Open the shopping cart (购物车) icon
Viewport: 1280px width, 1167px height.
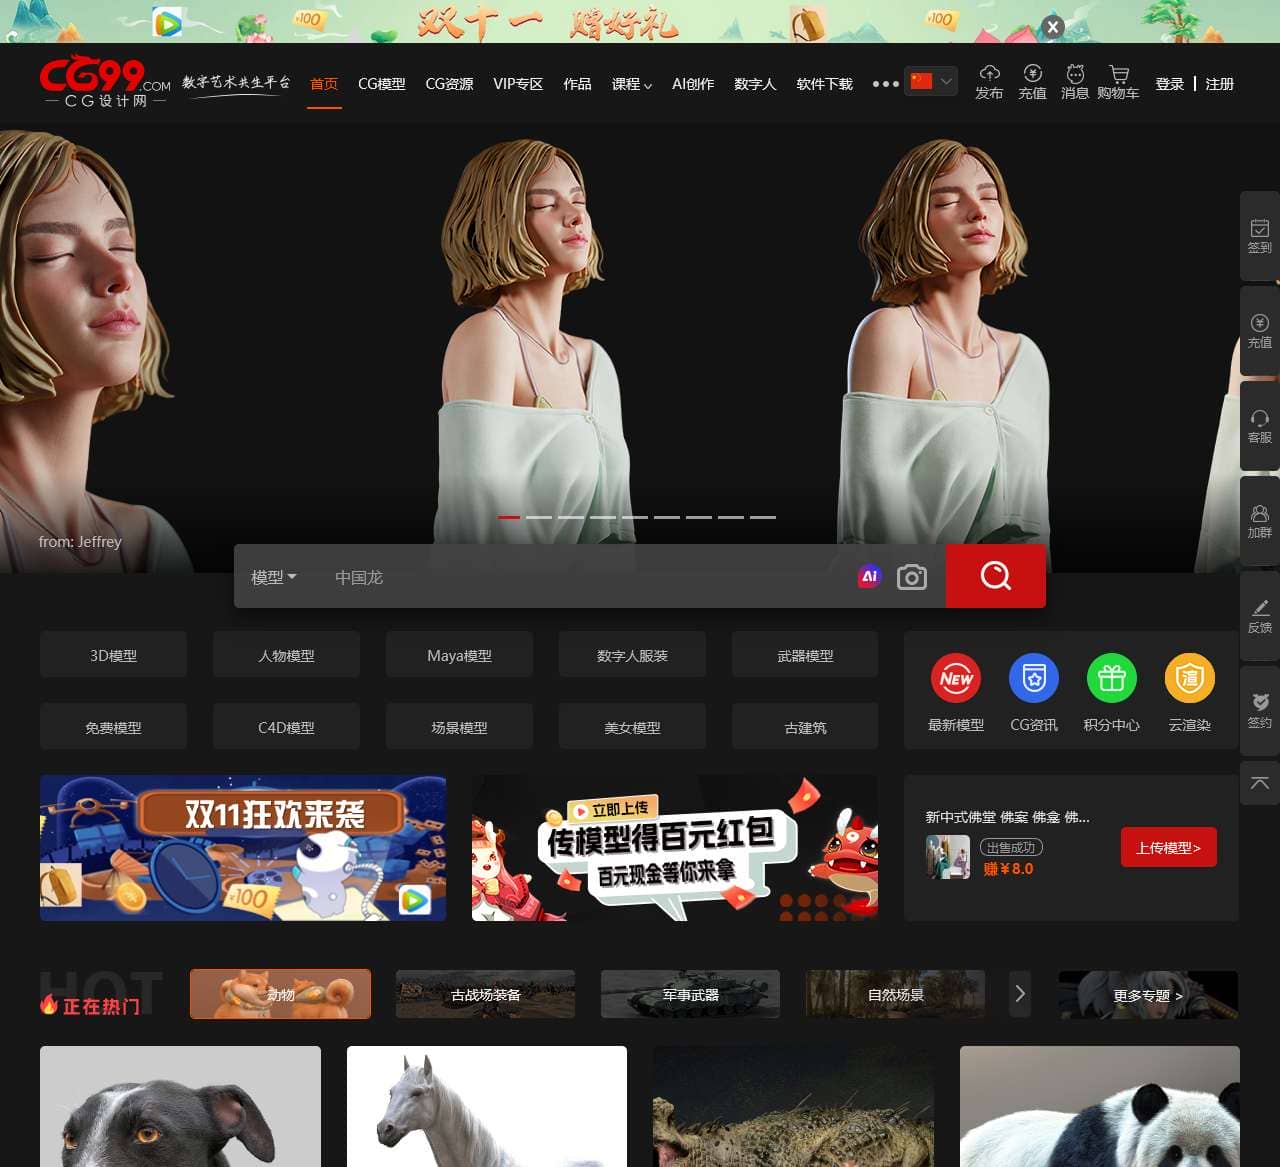1119,74
